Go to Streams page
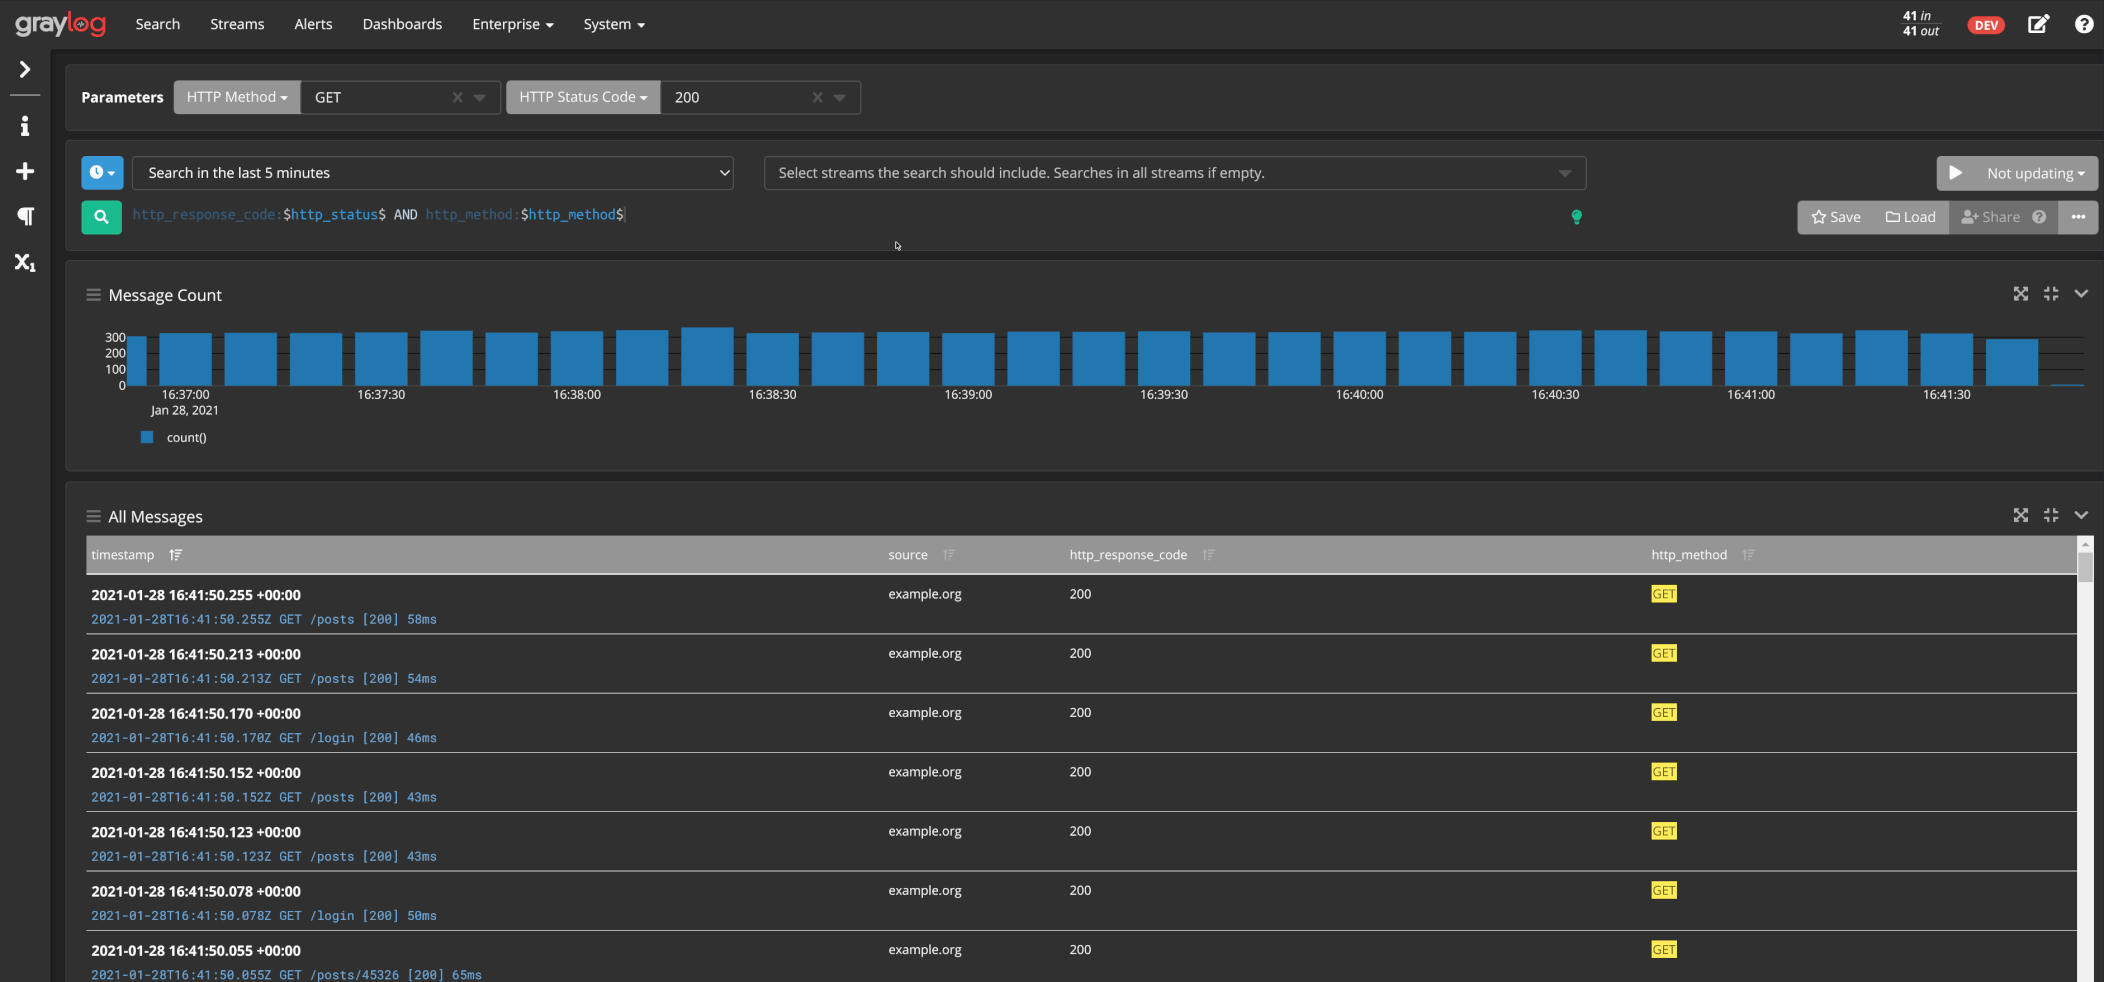 (237, 24)
